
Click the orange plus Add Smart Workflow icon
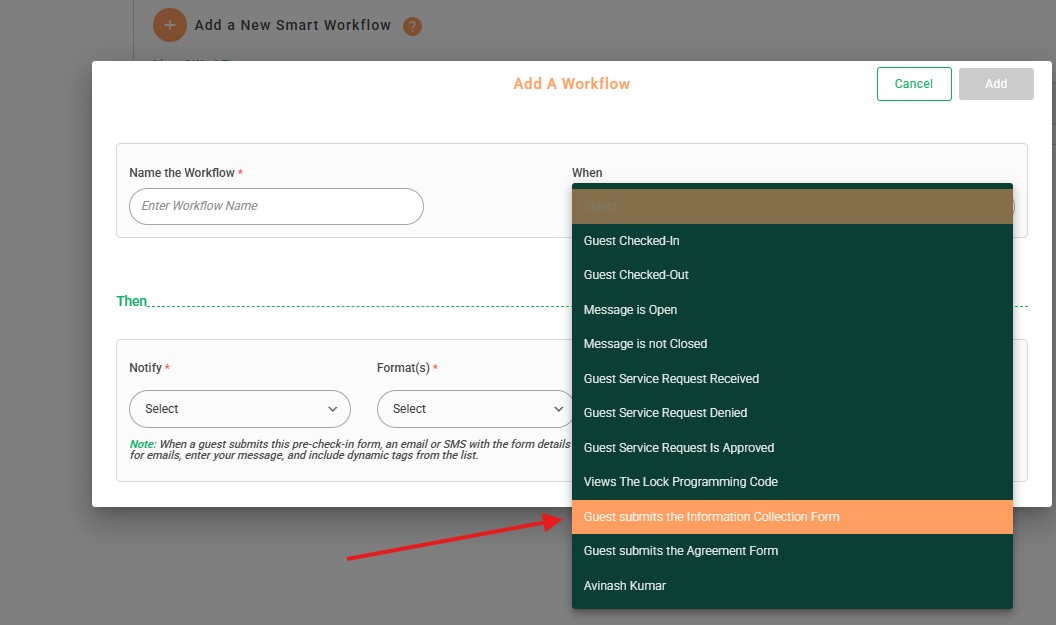[170, 25]
